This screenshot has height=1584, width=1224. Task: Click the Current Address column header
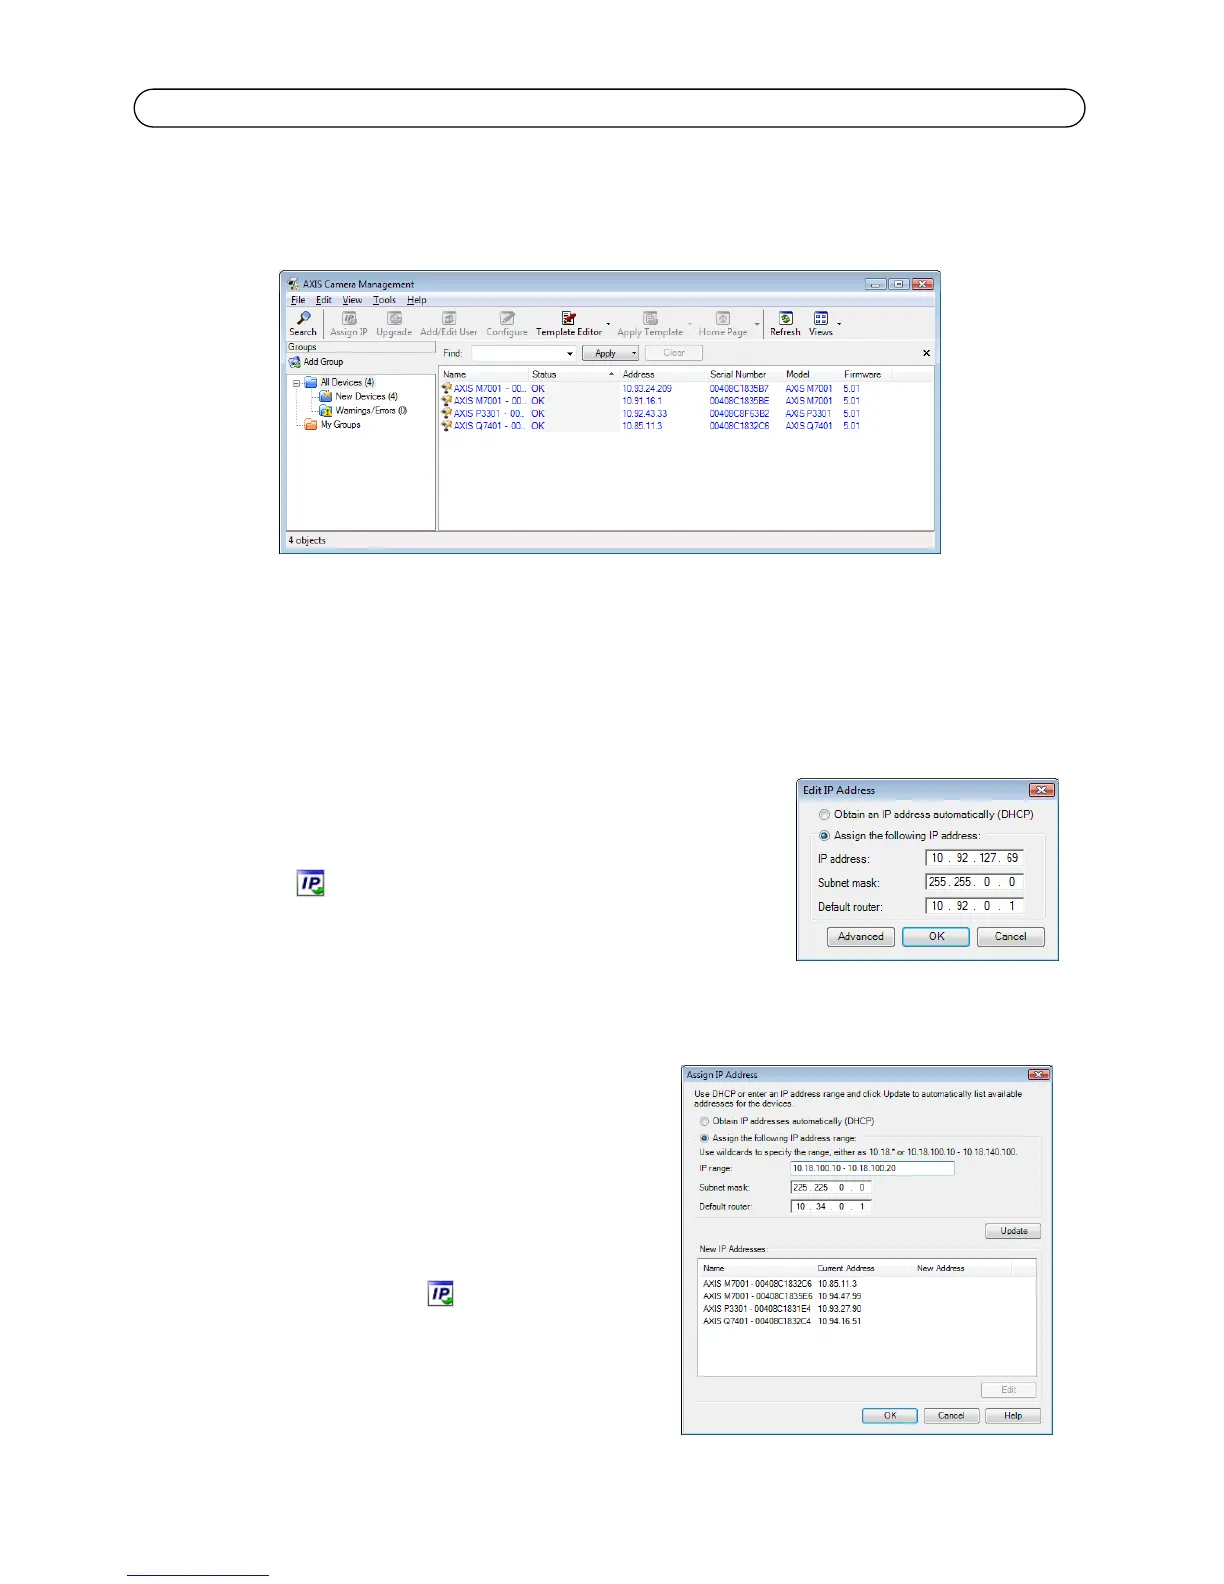click(x=864, y=1268)
